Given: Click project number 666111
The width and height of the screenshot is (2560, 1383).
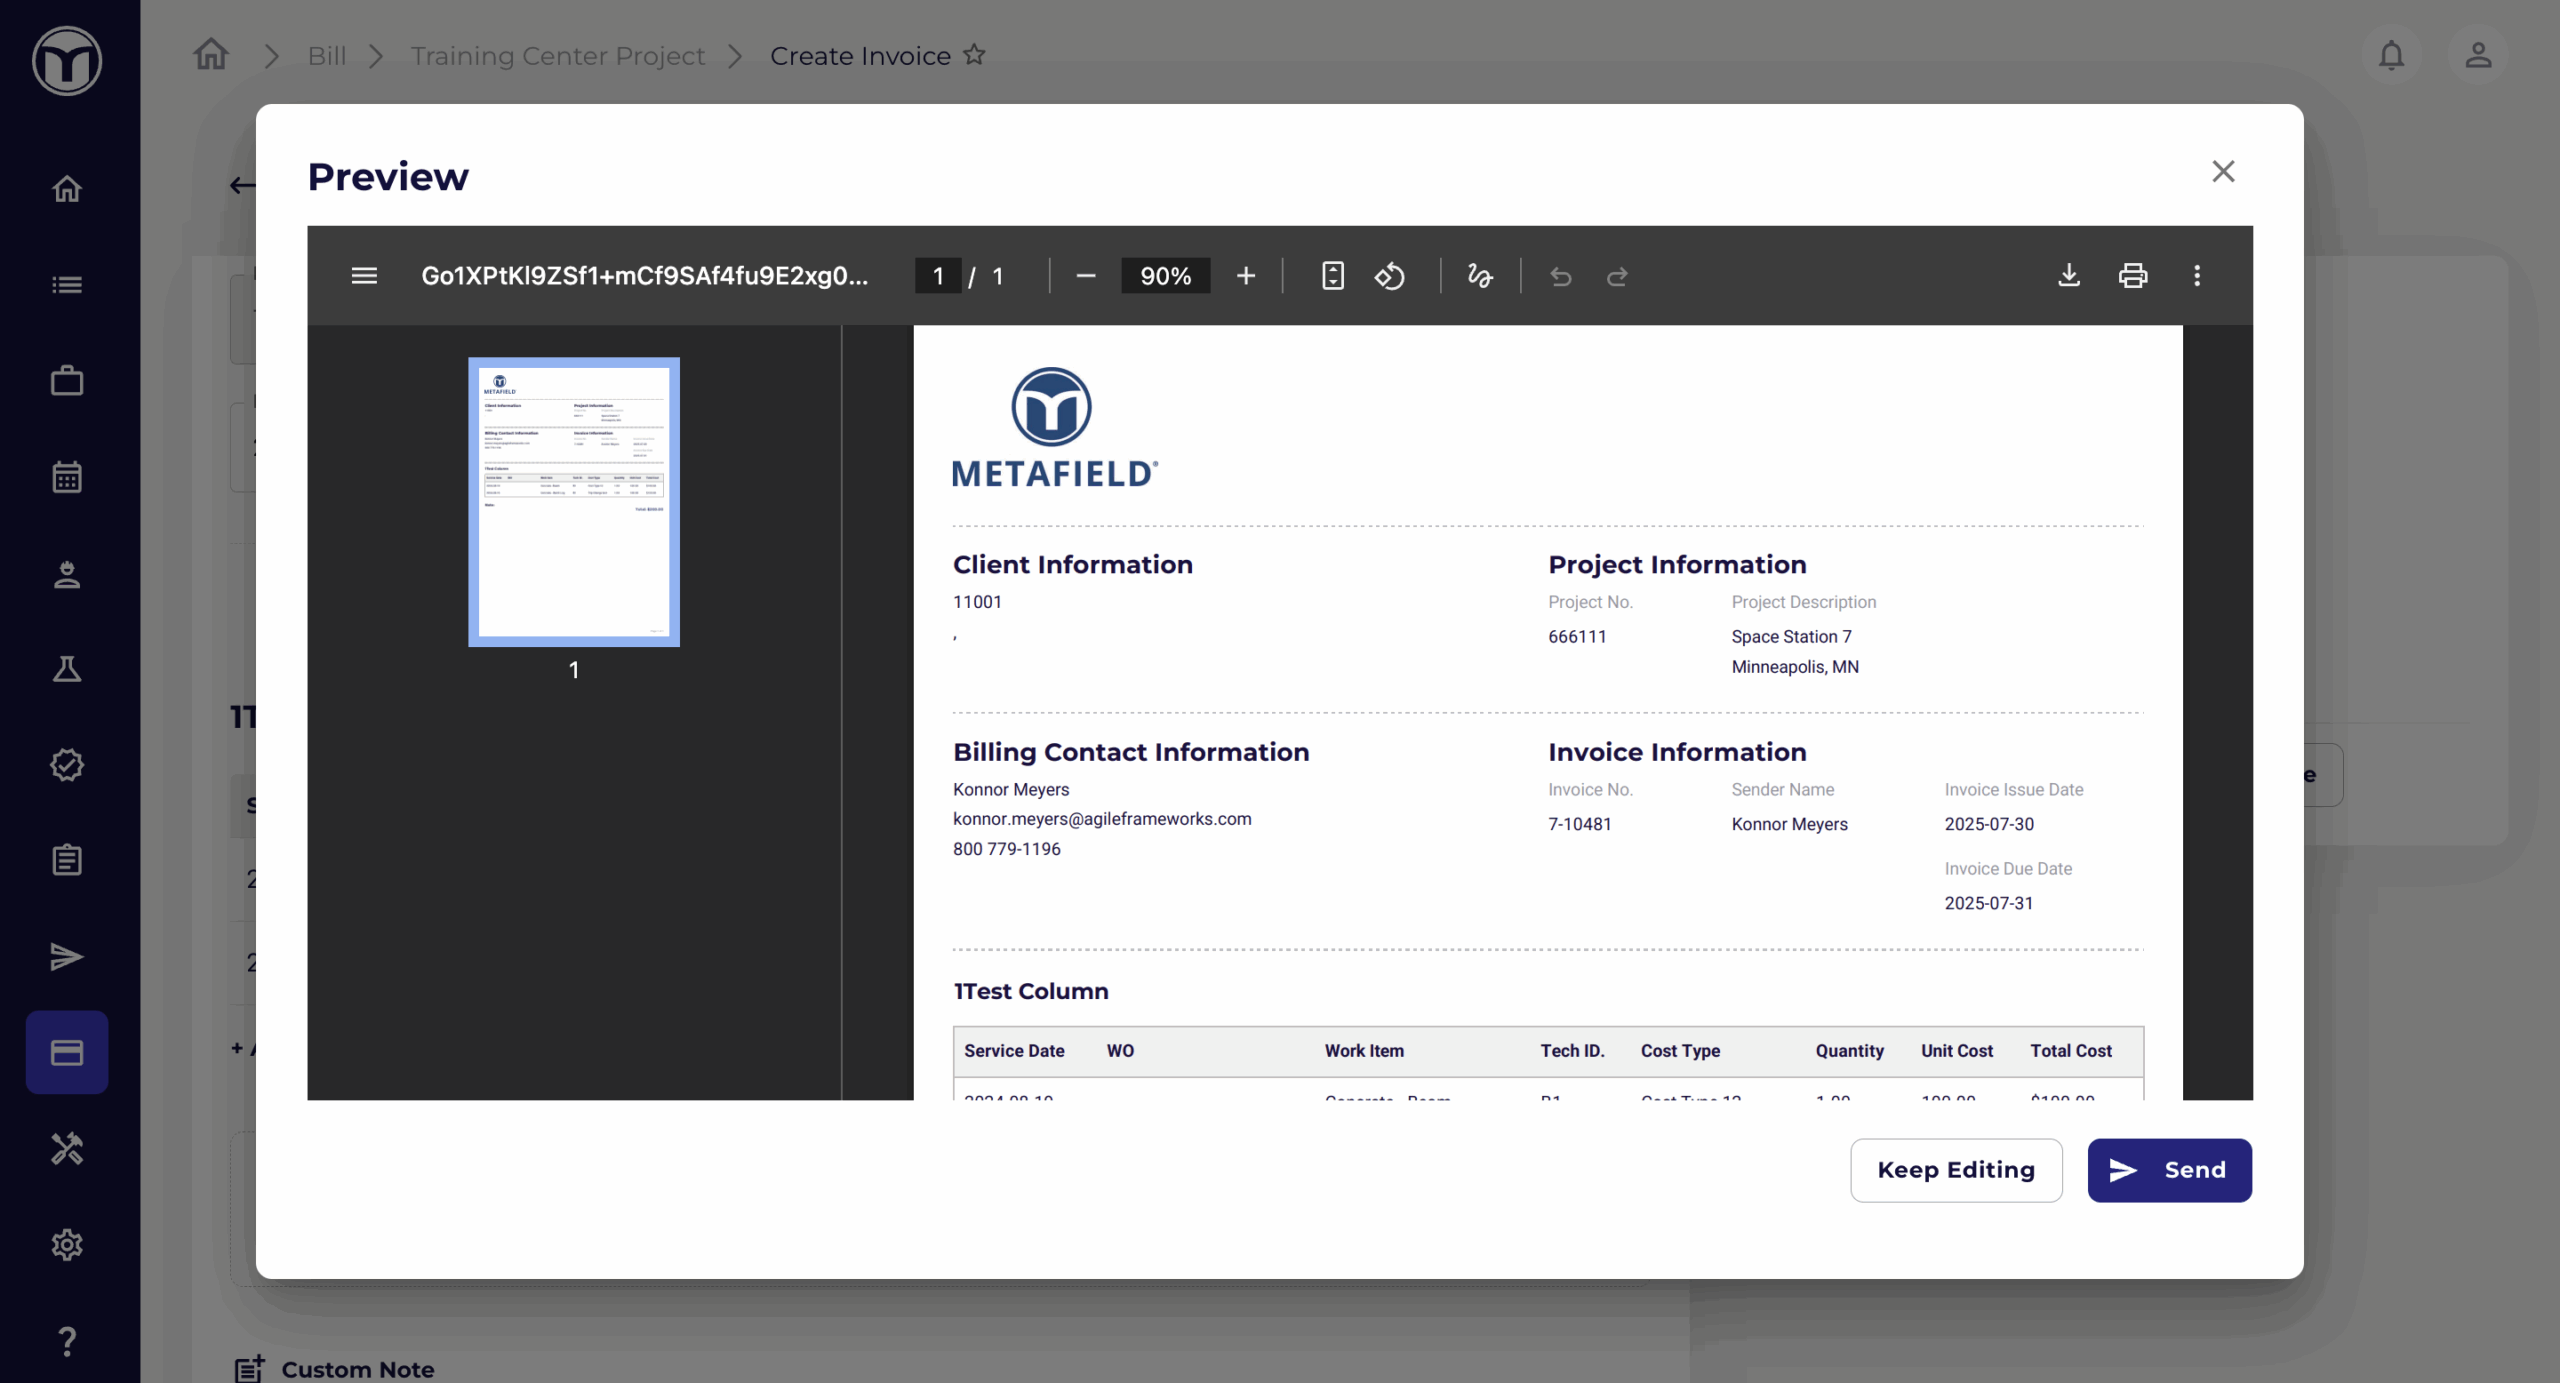Looking at the screenshot, I should (x=1577, y=636).
